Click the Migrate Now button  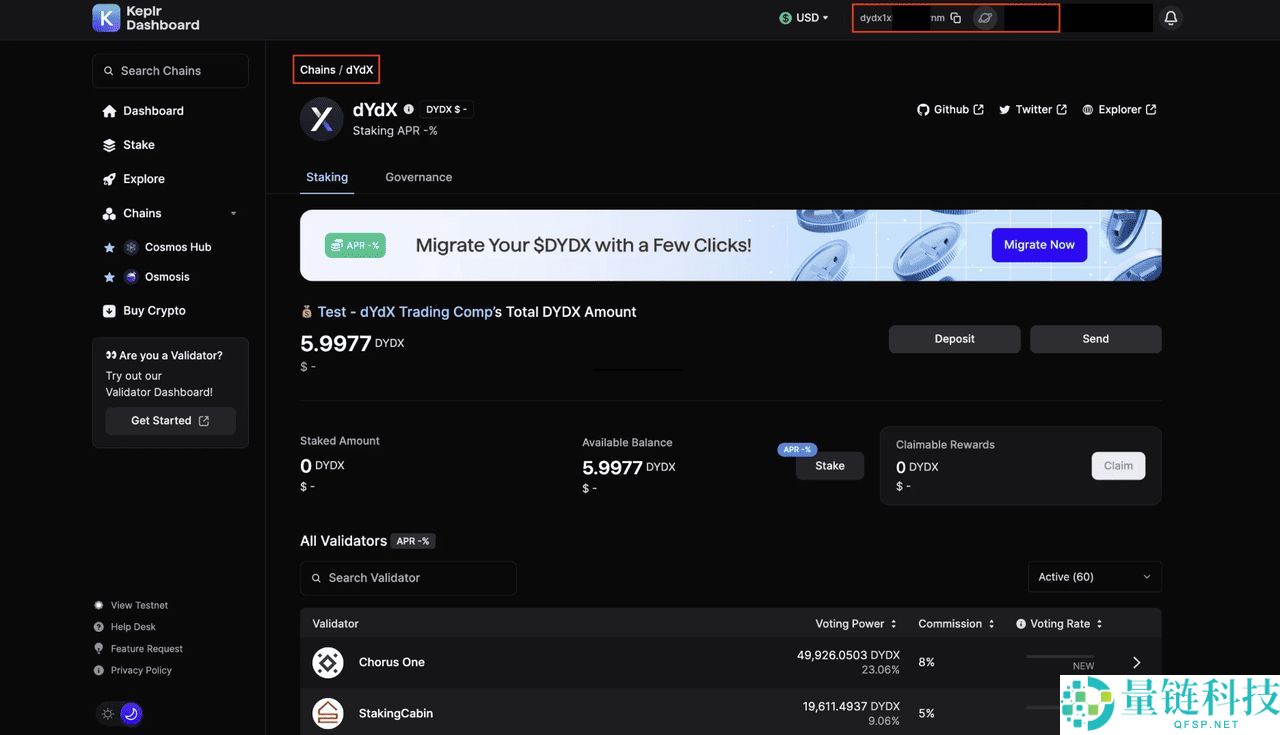1039,245
